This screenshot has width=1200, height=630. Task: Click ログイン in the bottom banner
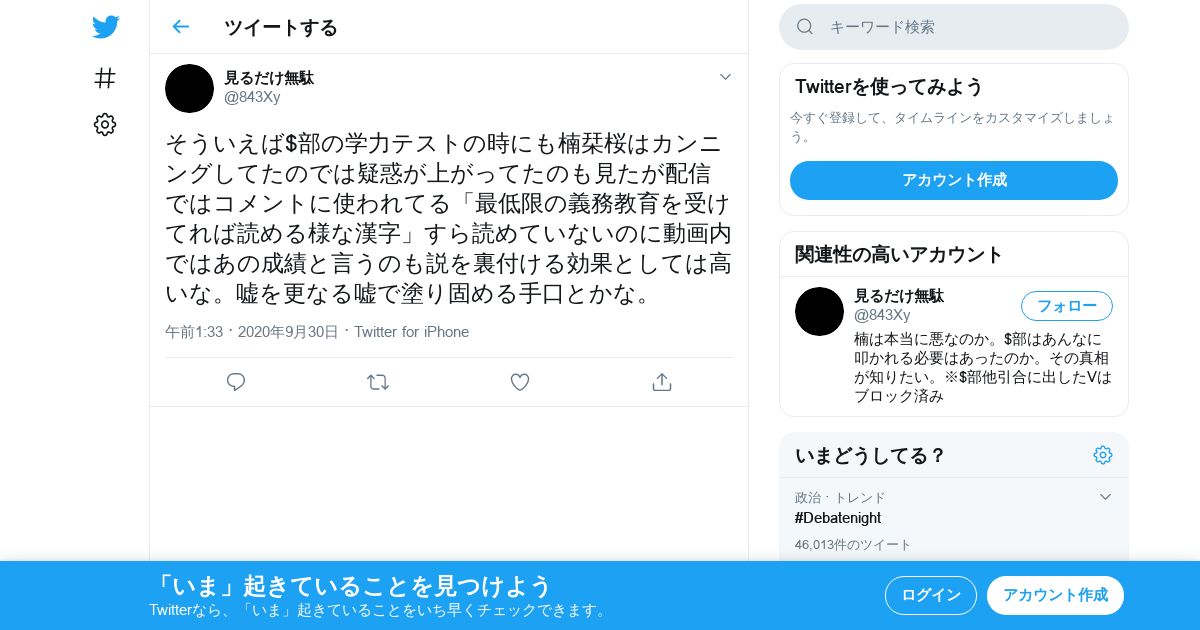coord(931,595)
